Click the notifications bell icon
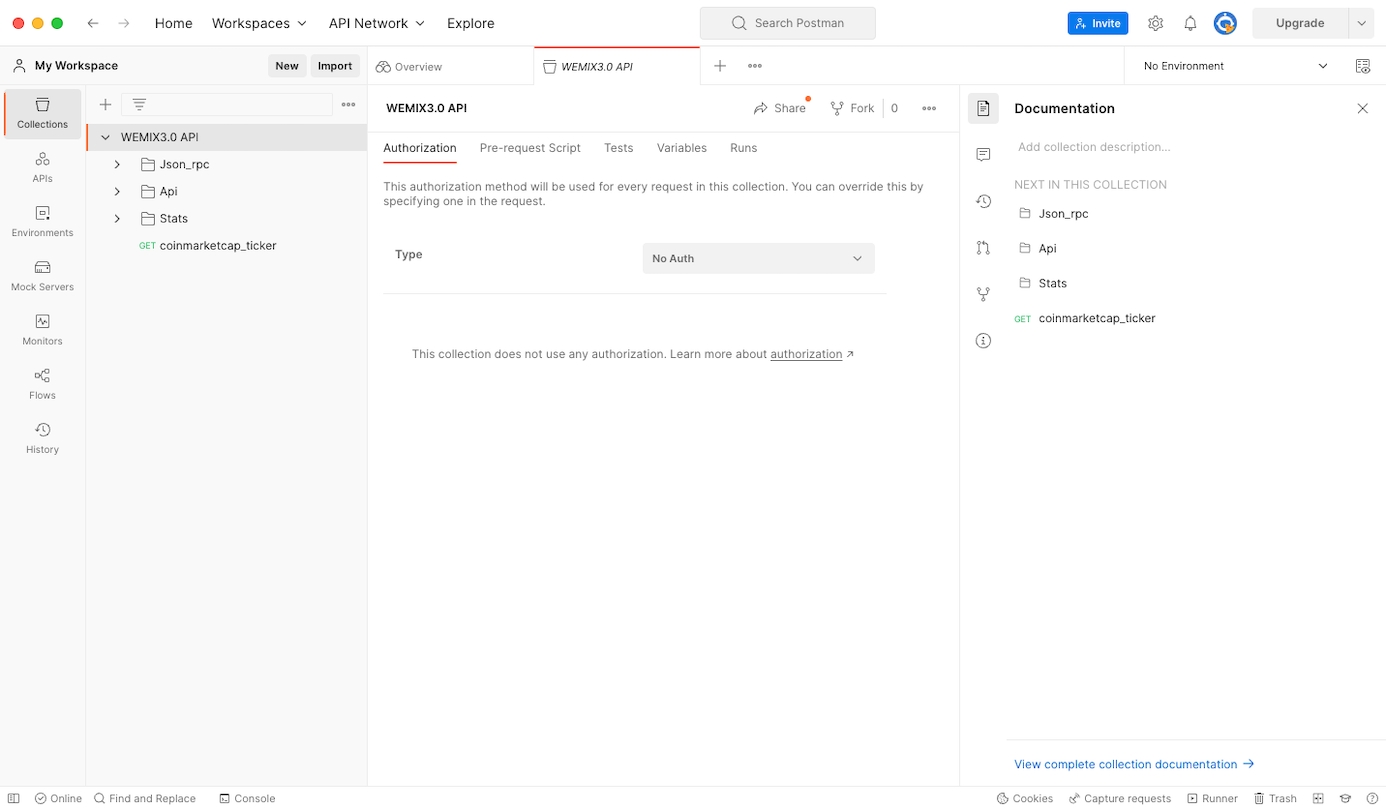Viewport: 1386px width, 810px height. (x=1190, y=23)
